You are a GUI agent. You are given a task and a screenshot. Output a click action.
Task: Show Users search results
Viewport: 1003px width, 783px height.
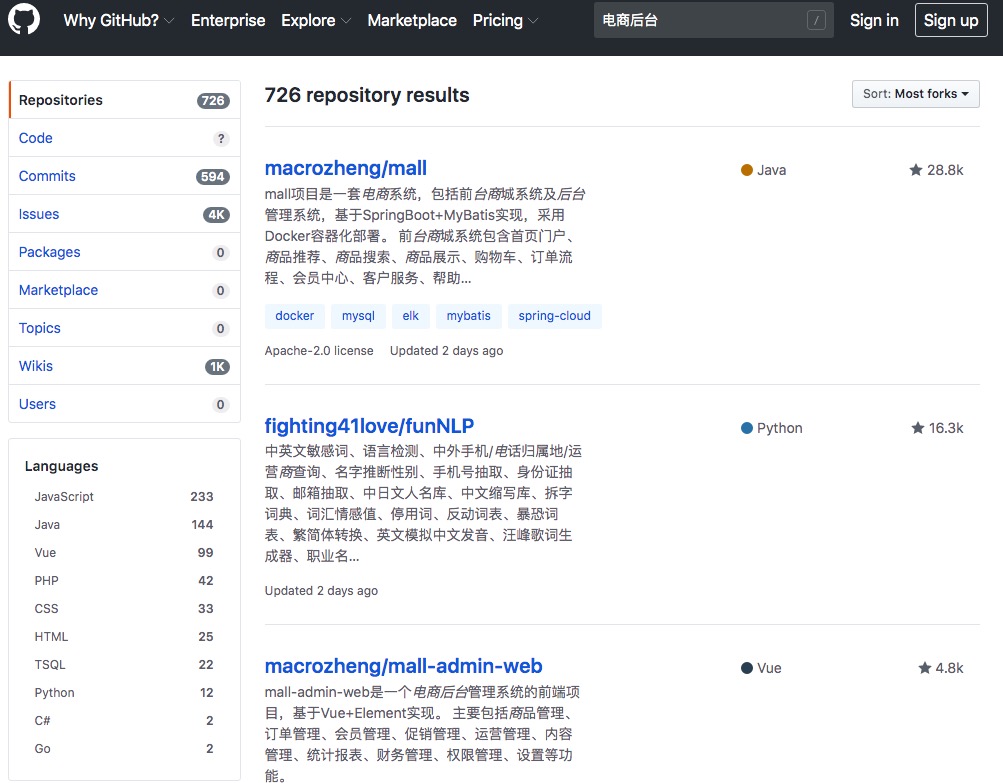pos(125,404)
